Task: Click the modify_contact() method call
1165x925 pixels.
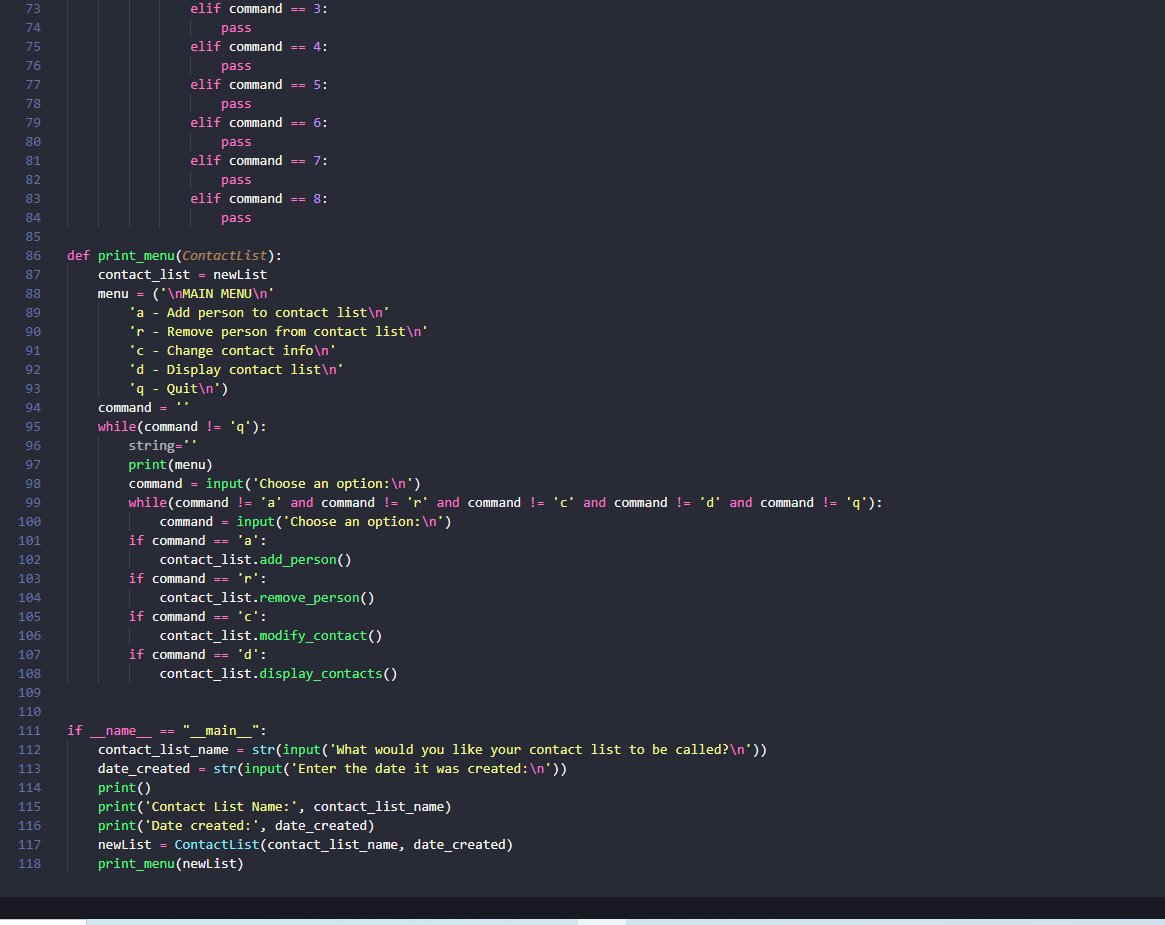Action: pos(320,635)
